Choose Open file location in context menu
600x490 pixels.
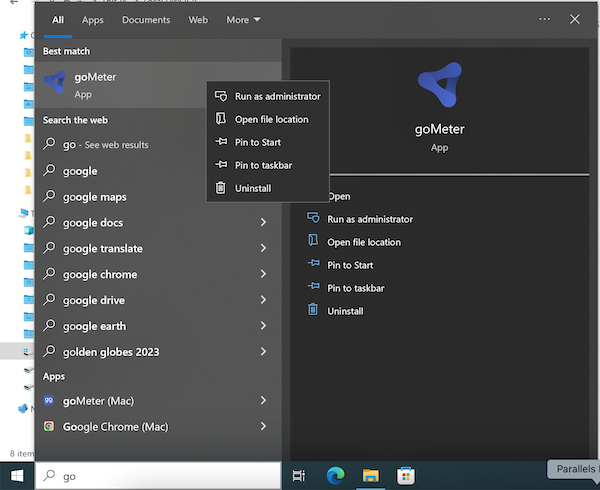pos(268,119)
